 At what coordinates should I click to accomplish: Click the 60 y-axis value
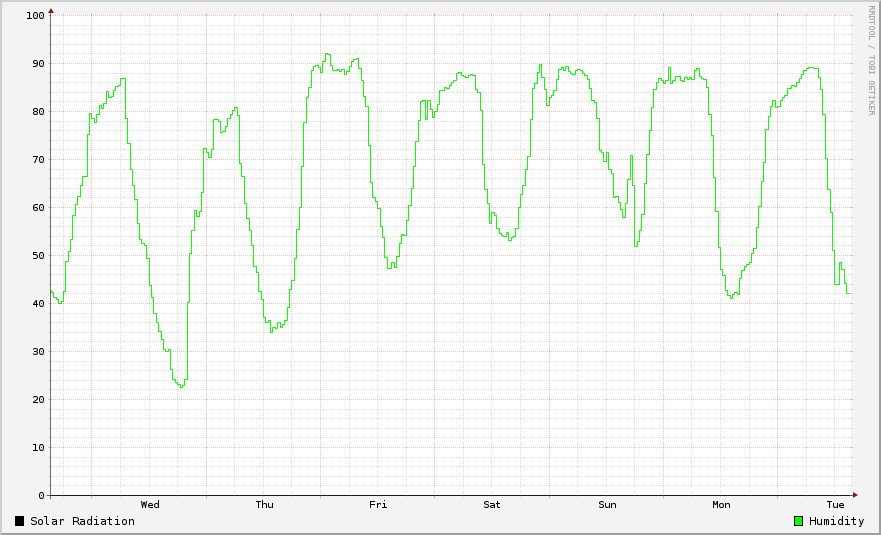(38, 208)
